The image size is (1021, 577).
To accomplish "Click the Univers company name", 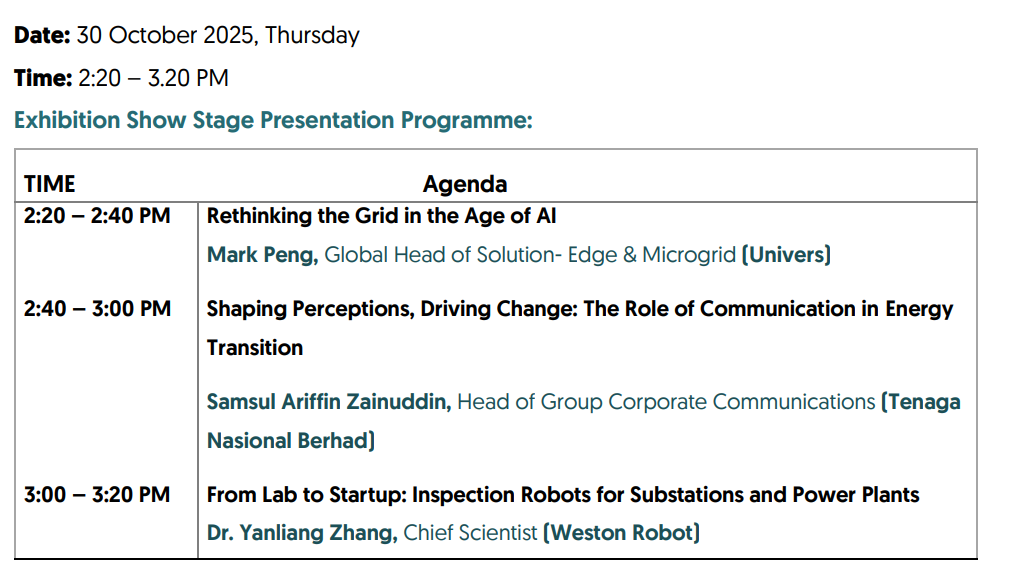I will point(786,255).
